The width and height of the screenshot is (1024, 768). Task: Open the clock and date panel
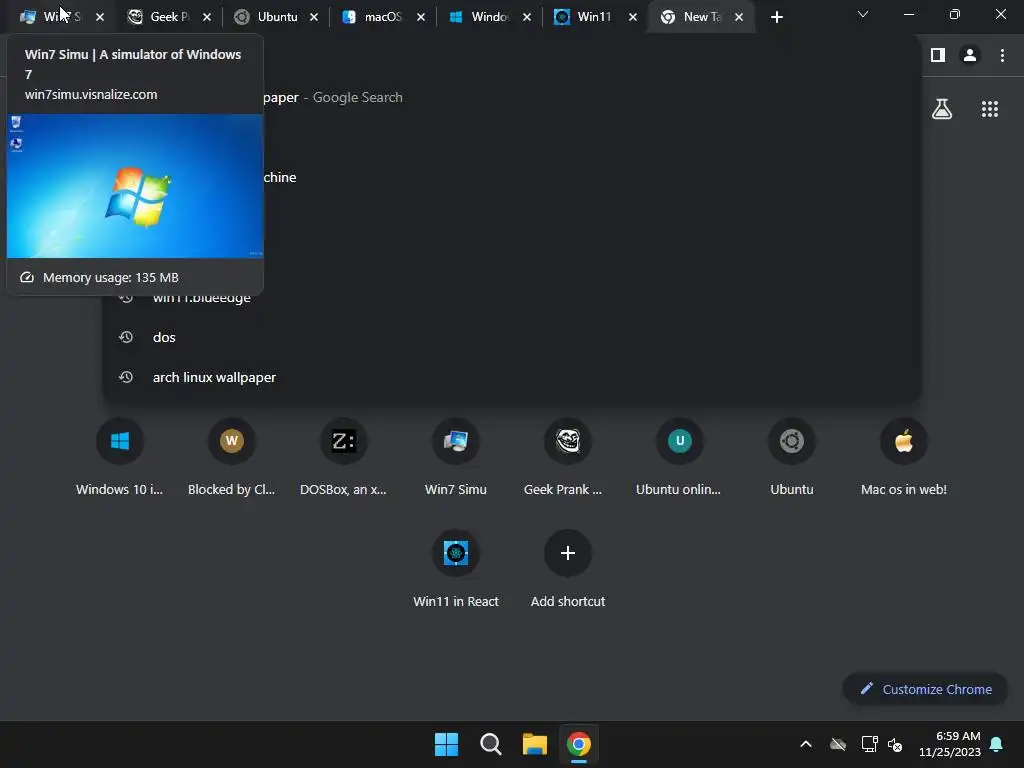tap(950, 744)
